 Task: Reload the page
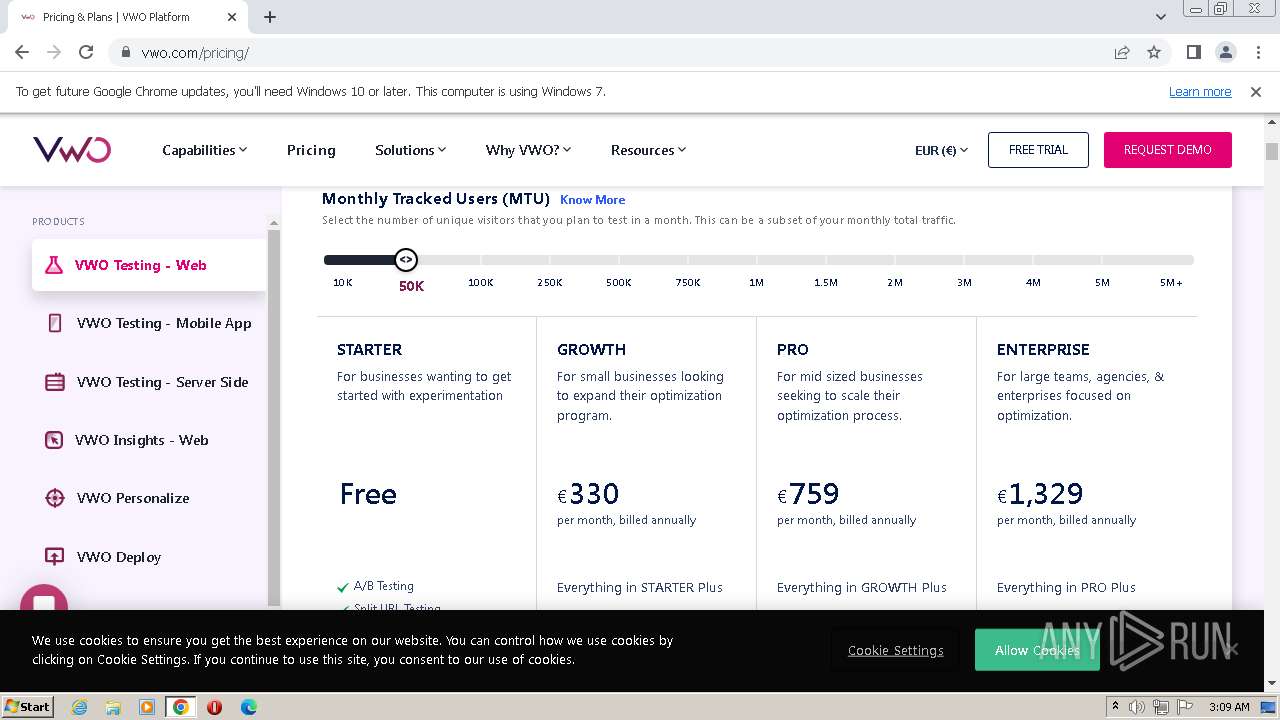86,52
